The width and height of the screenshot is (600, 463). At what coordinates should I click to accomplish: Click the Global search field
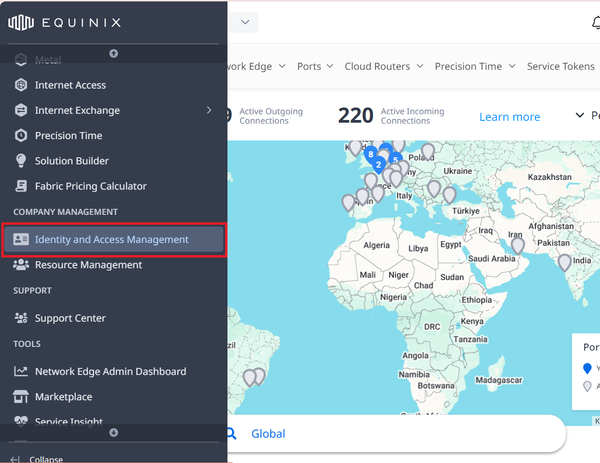coord(390,434)
